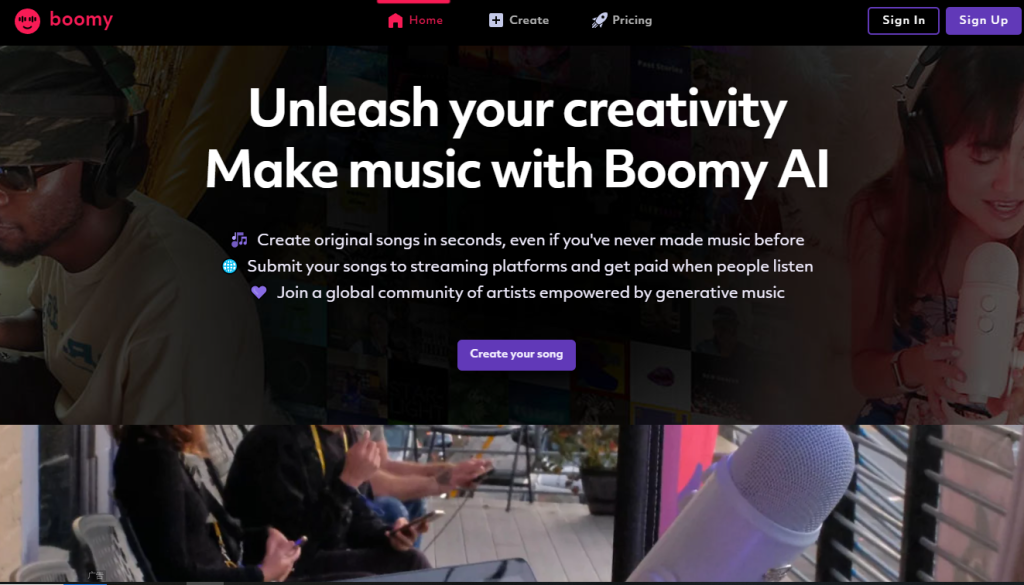Open the Pricing page link
The width and height of the screenshot is (1024, 585).
[622, 20]
